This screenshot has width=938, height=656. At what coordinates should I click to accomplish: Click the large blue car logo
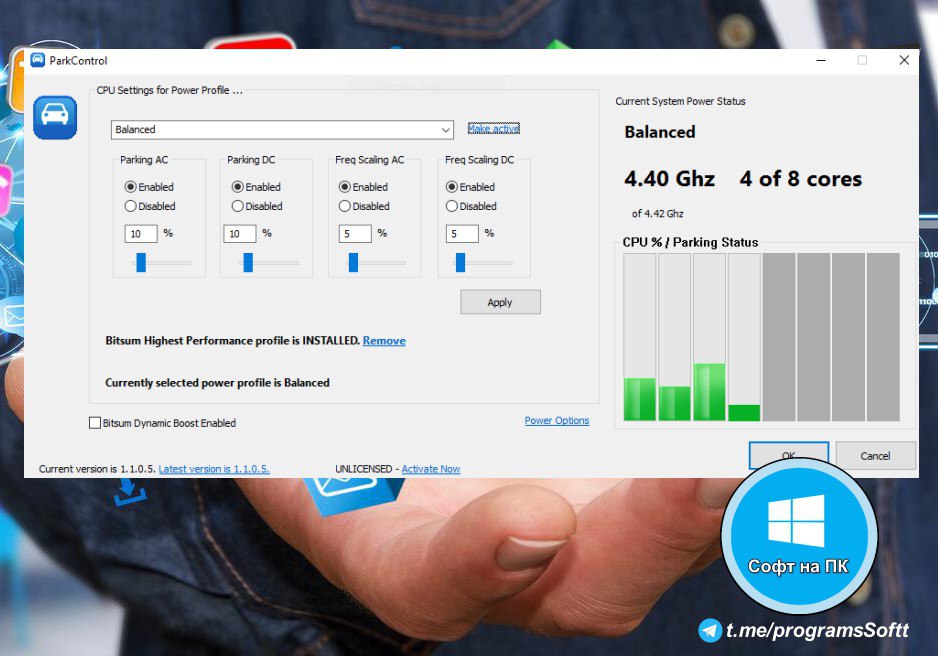click(x=55, y=117)
